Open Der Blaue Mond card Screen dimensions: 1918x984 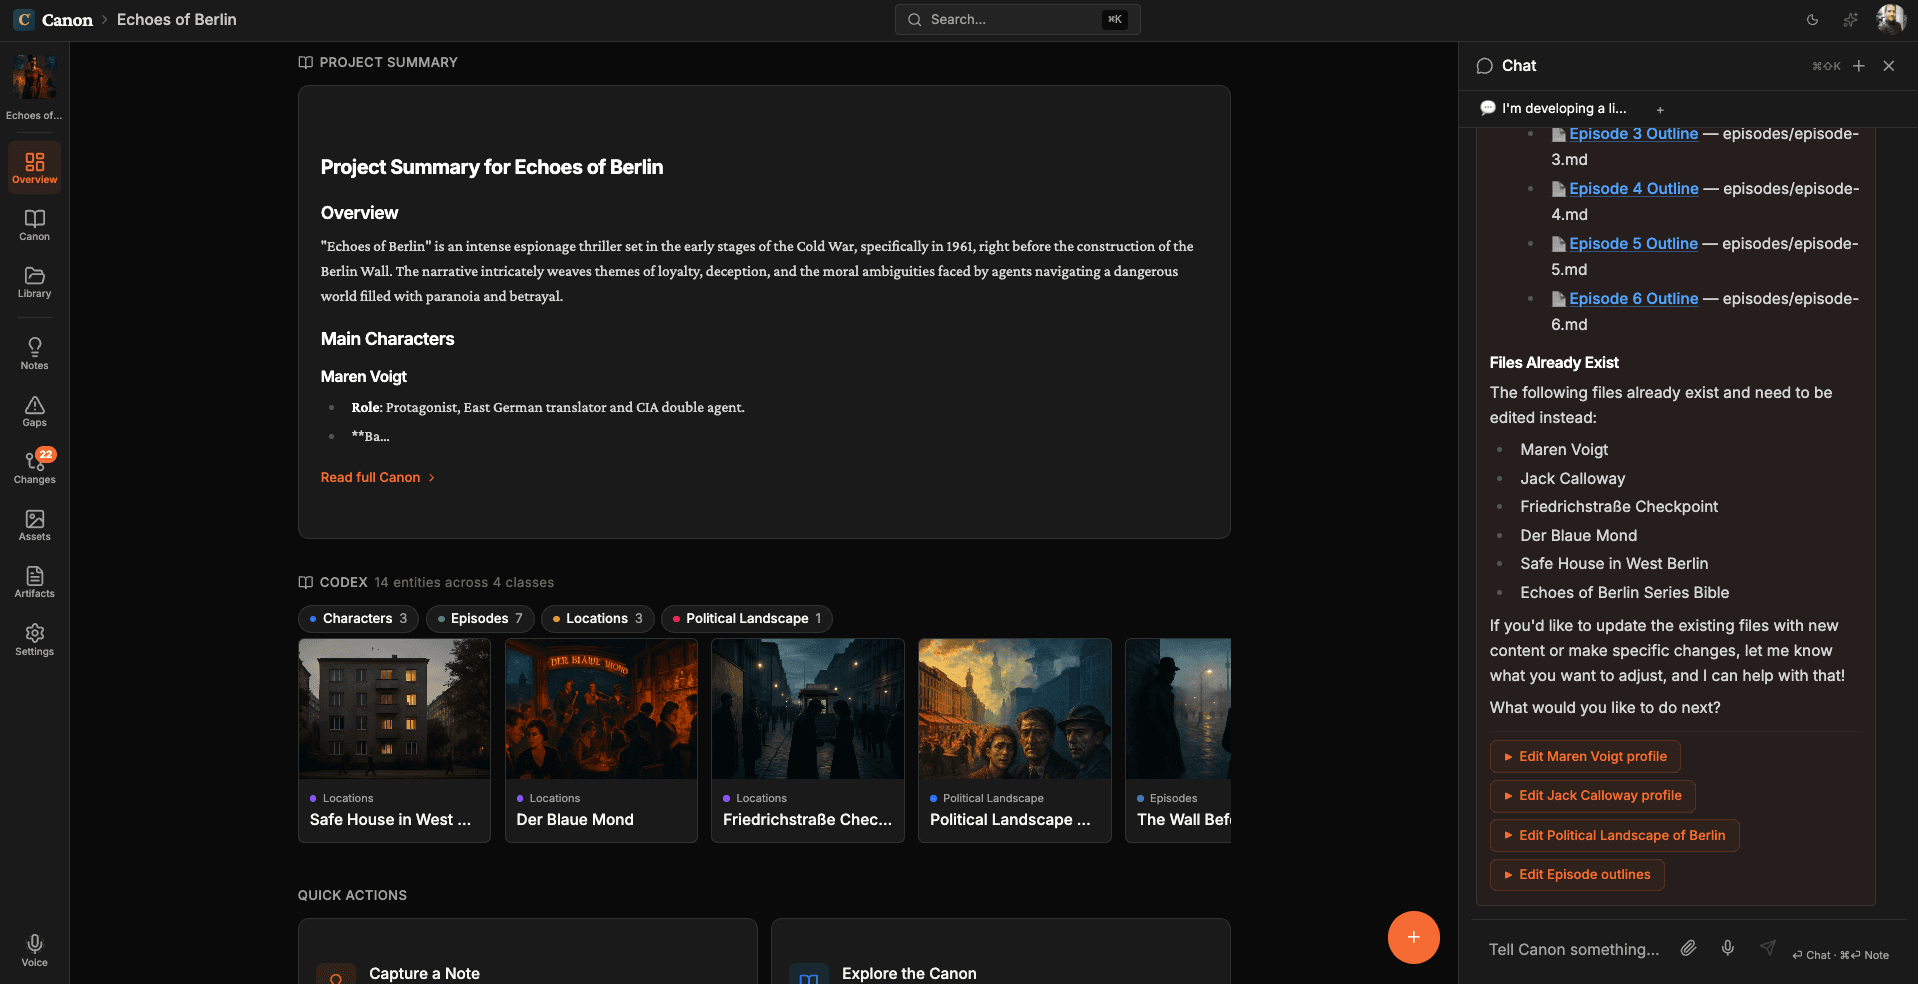coord(601,741)
